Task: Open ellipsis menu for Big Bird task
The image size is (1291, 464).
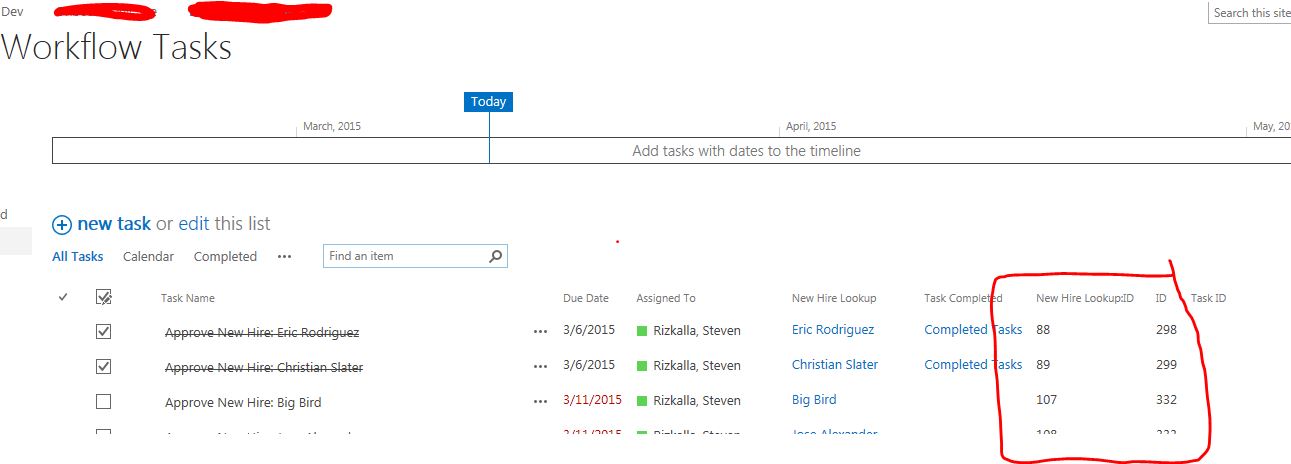Action: [541, 402]
